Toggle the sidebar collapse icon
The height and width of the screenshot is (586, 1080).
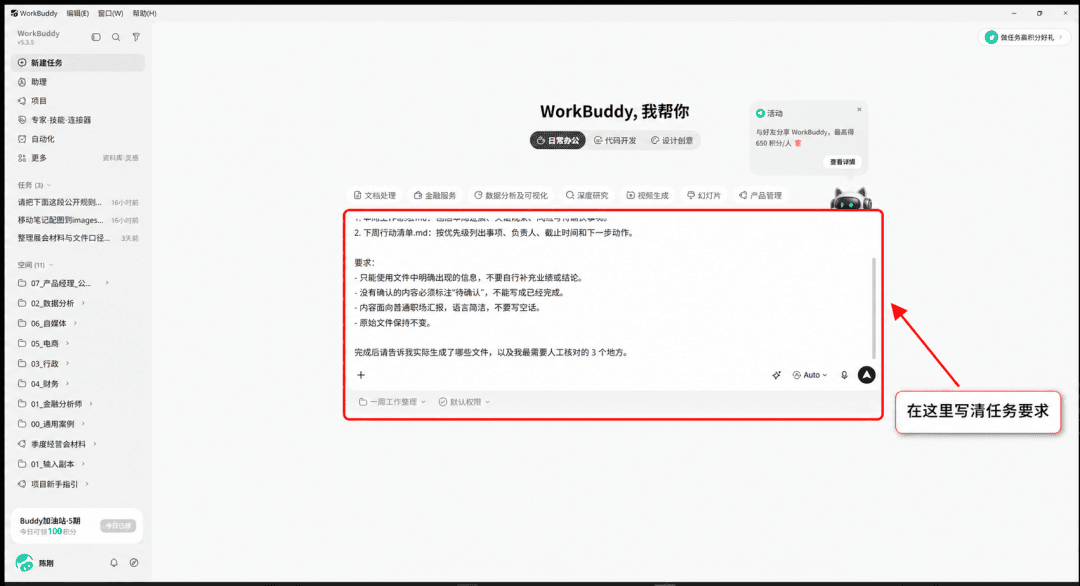tap(96, 37)
